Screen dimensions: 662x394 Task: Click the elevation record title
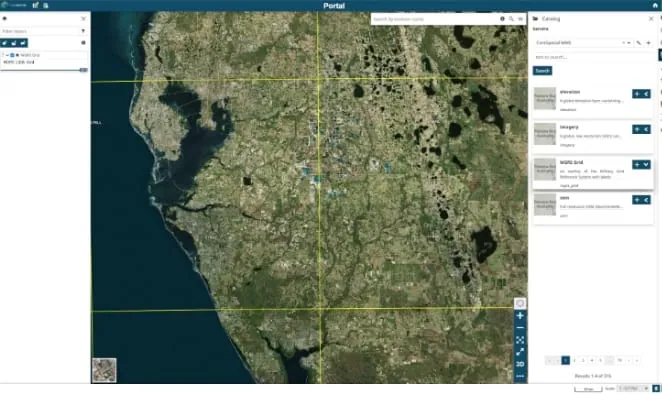(570, 92)
